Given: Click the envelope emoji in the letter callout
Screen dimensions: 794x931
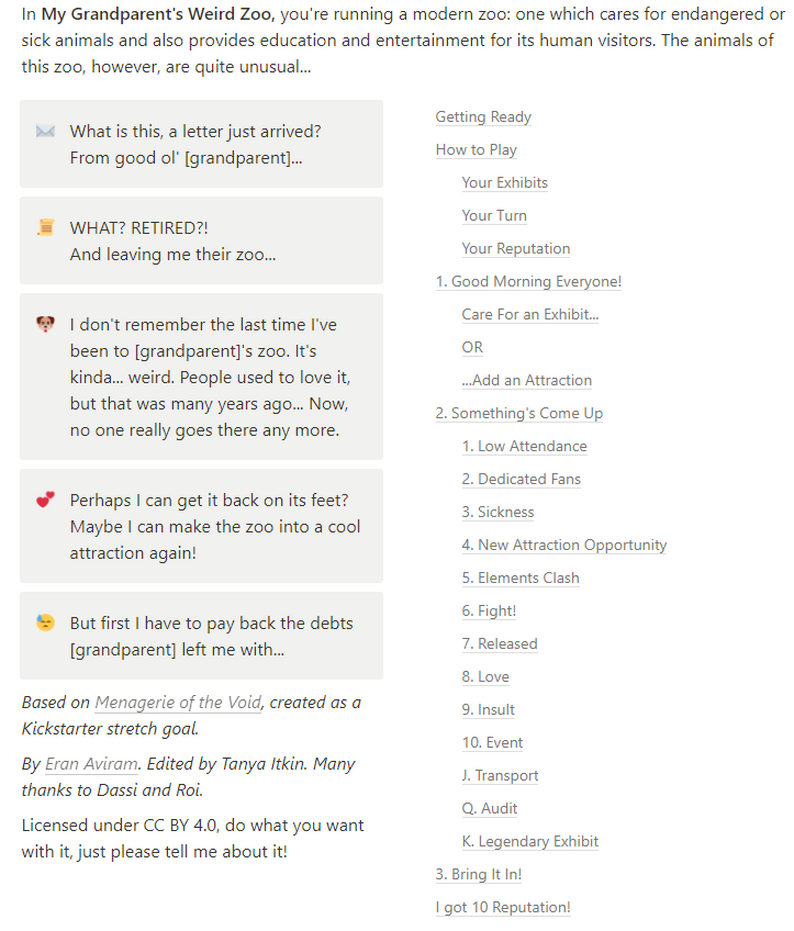Looking at the screenshot, I should point(45,132).
